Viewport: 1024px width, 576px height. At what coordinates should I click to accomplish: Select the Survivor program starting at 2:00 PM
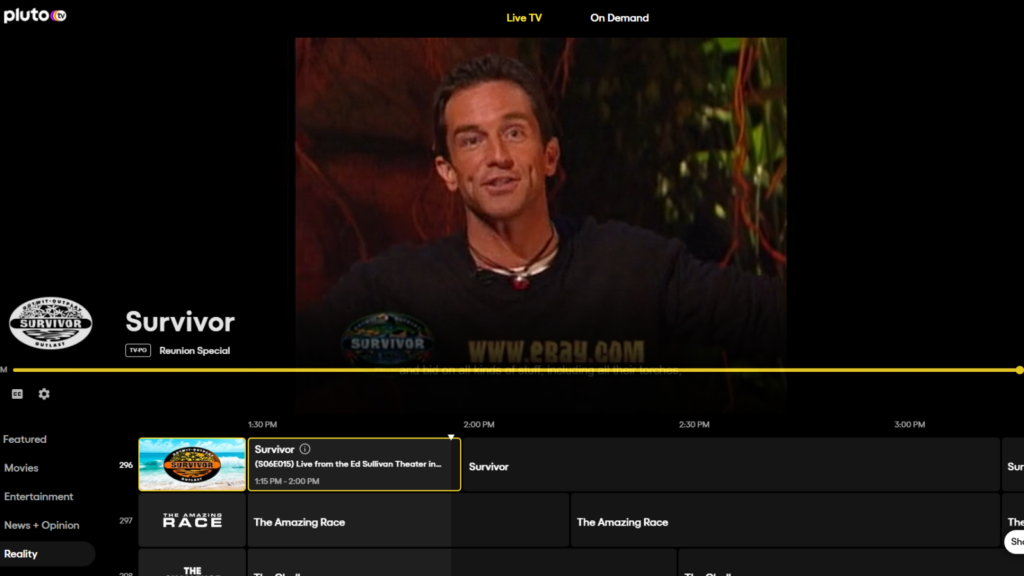(731, 464)
